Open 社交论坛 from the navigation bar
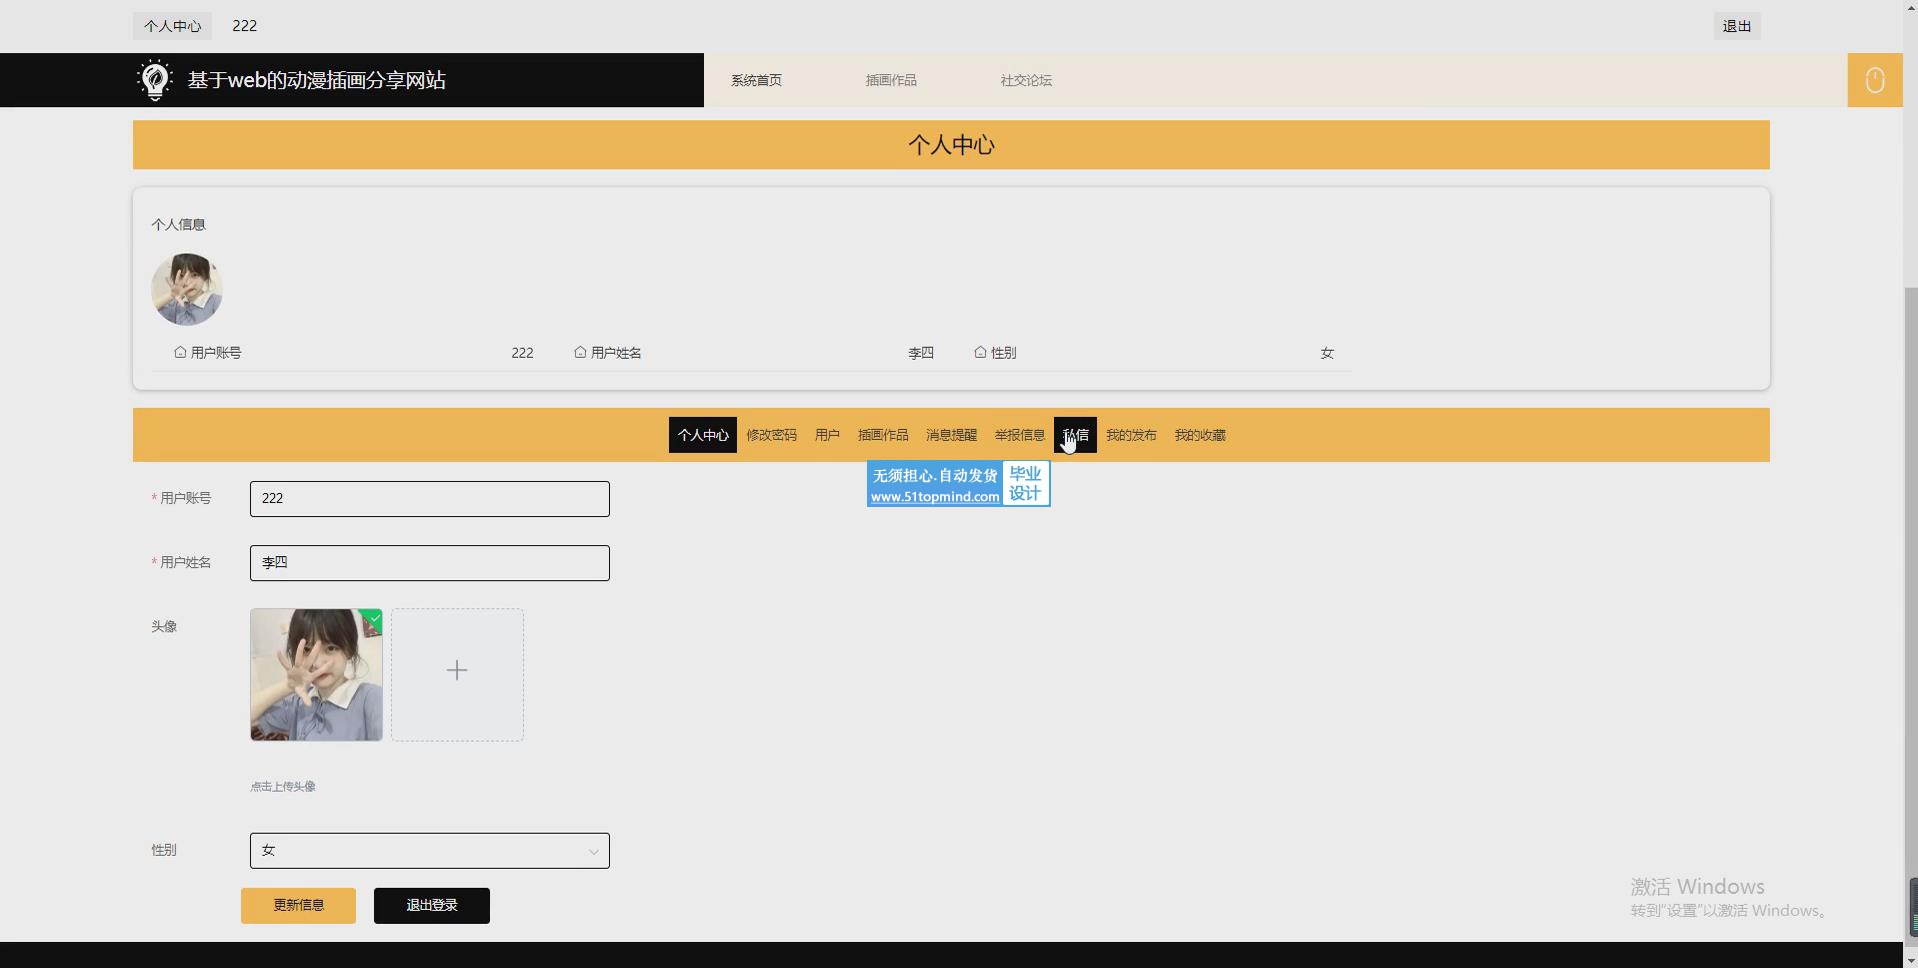Screen dimensions: 1918x968 tap(1026, 80)
